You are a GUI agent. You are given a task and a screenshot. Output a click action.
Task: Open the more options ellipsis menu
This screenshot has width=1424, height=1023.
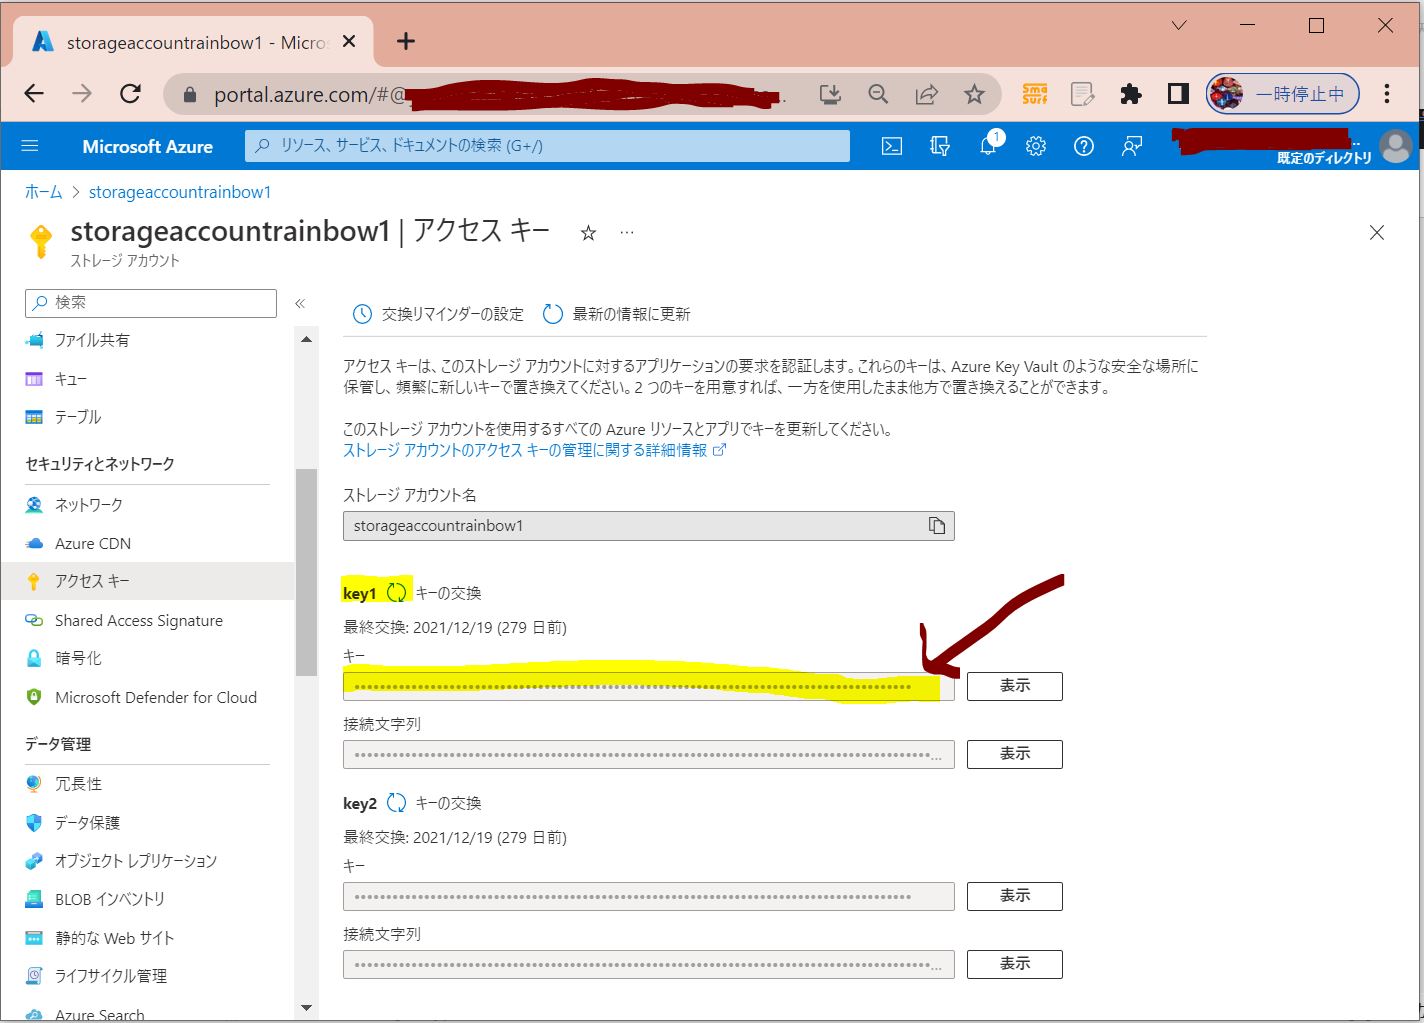[x=627, y=233]
